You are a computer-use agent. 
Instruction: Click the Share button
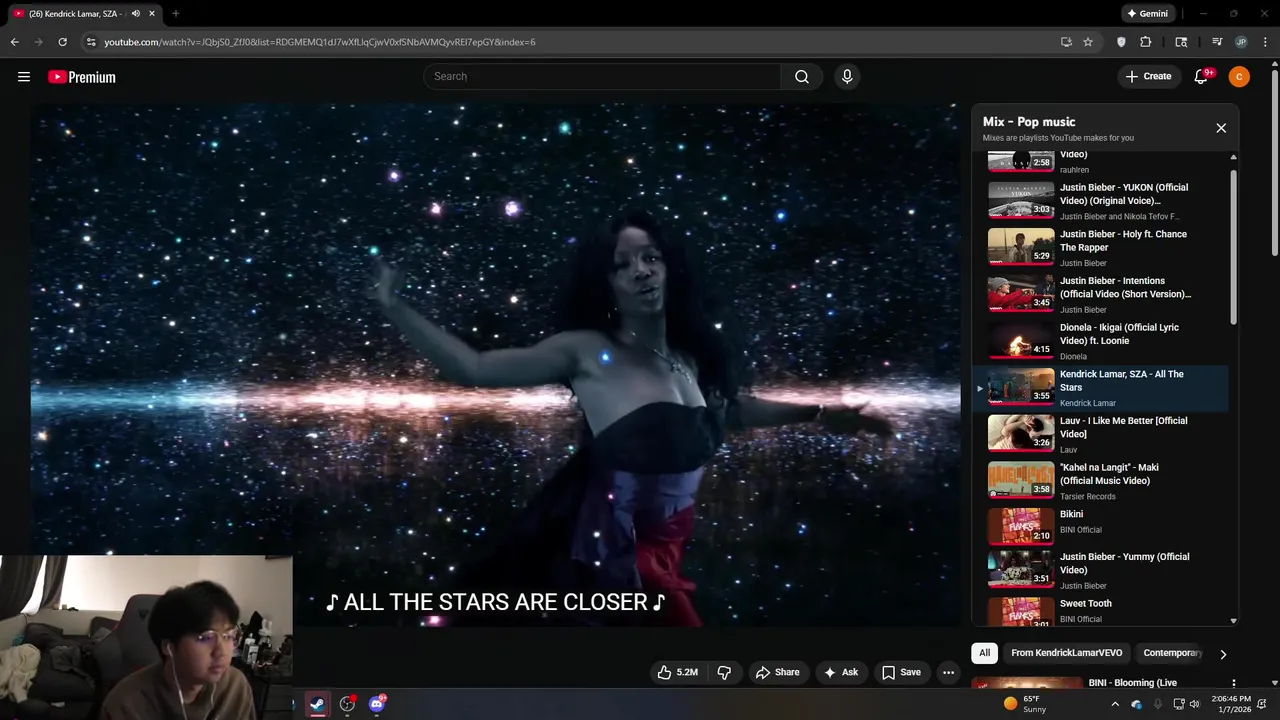(777, 672)
